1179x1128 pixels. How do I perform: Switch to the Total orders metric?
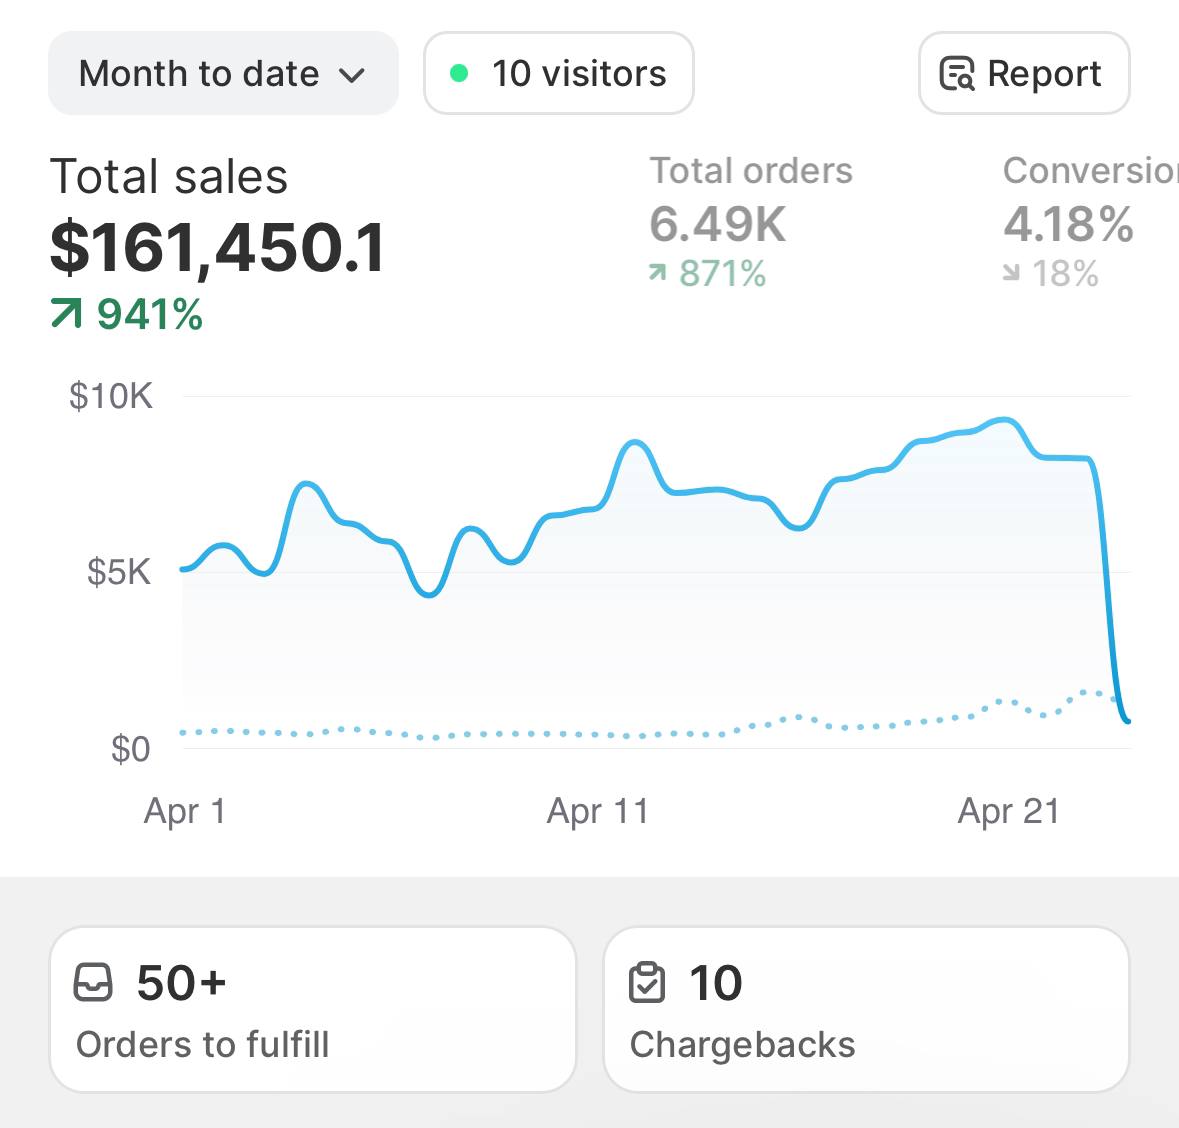[x=751, y=171]
